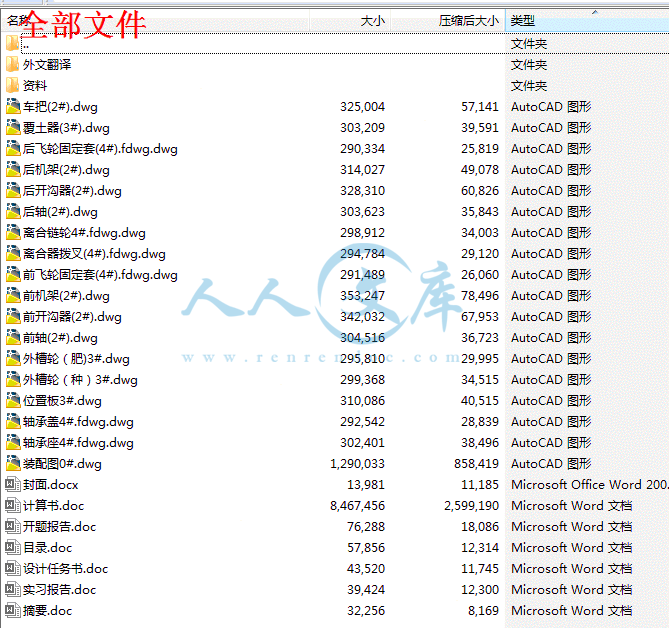
Task: Click the DWG icon of 车把(2#).dwg
Action: pyautogui.click(x=13, y=107)
